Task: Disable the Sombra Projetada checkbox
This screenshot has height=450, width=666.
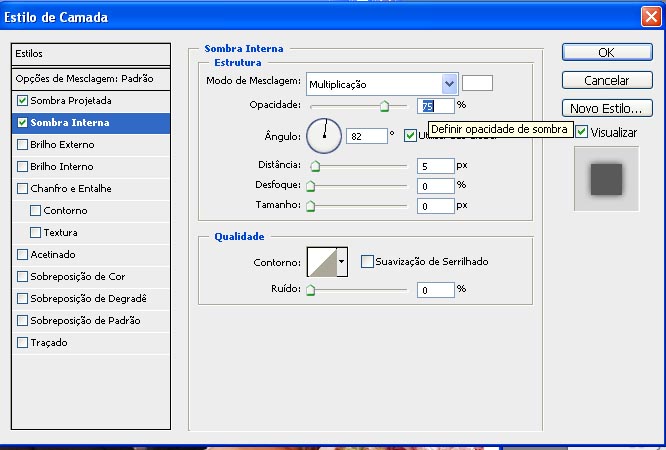Action: click(23, 101)
